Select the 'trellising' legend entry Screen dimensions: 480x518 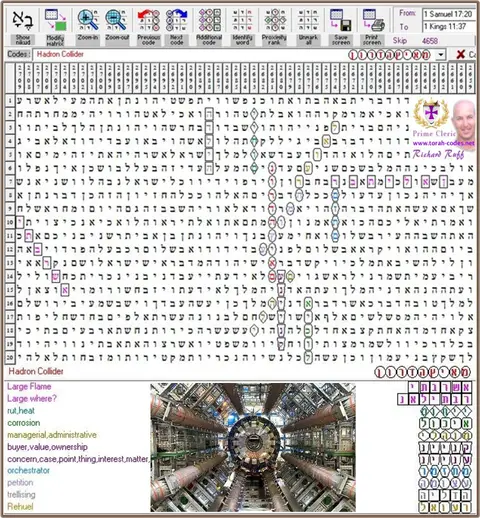pyautogui.click(x=21, y=495)
